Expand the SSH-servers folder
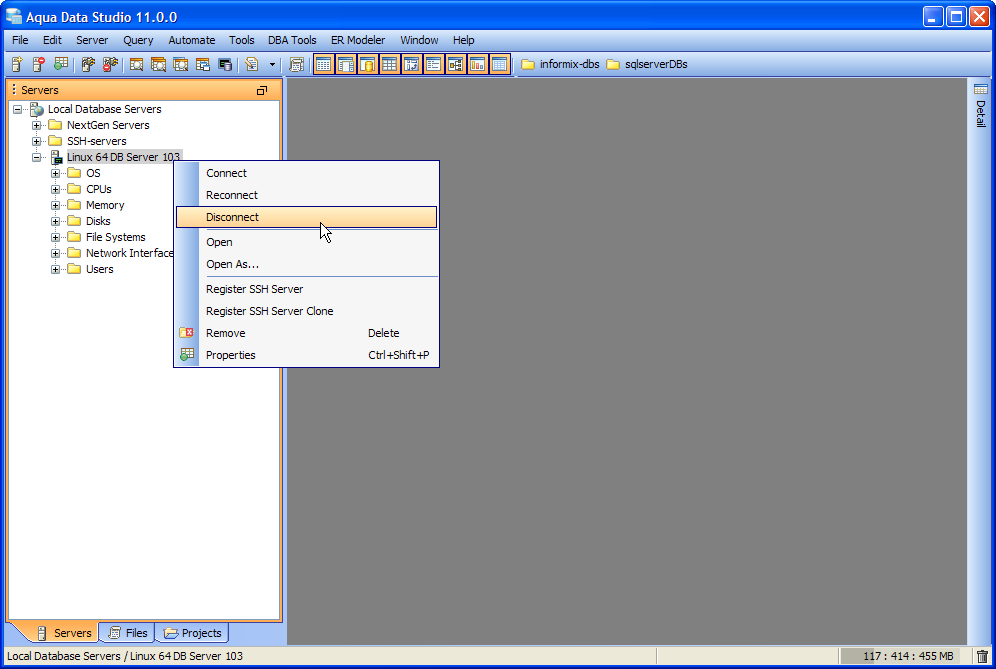Image resolution: width=996 pixels, height=669 pixels. click(x=36, y=141)
